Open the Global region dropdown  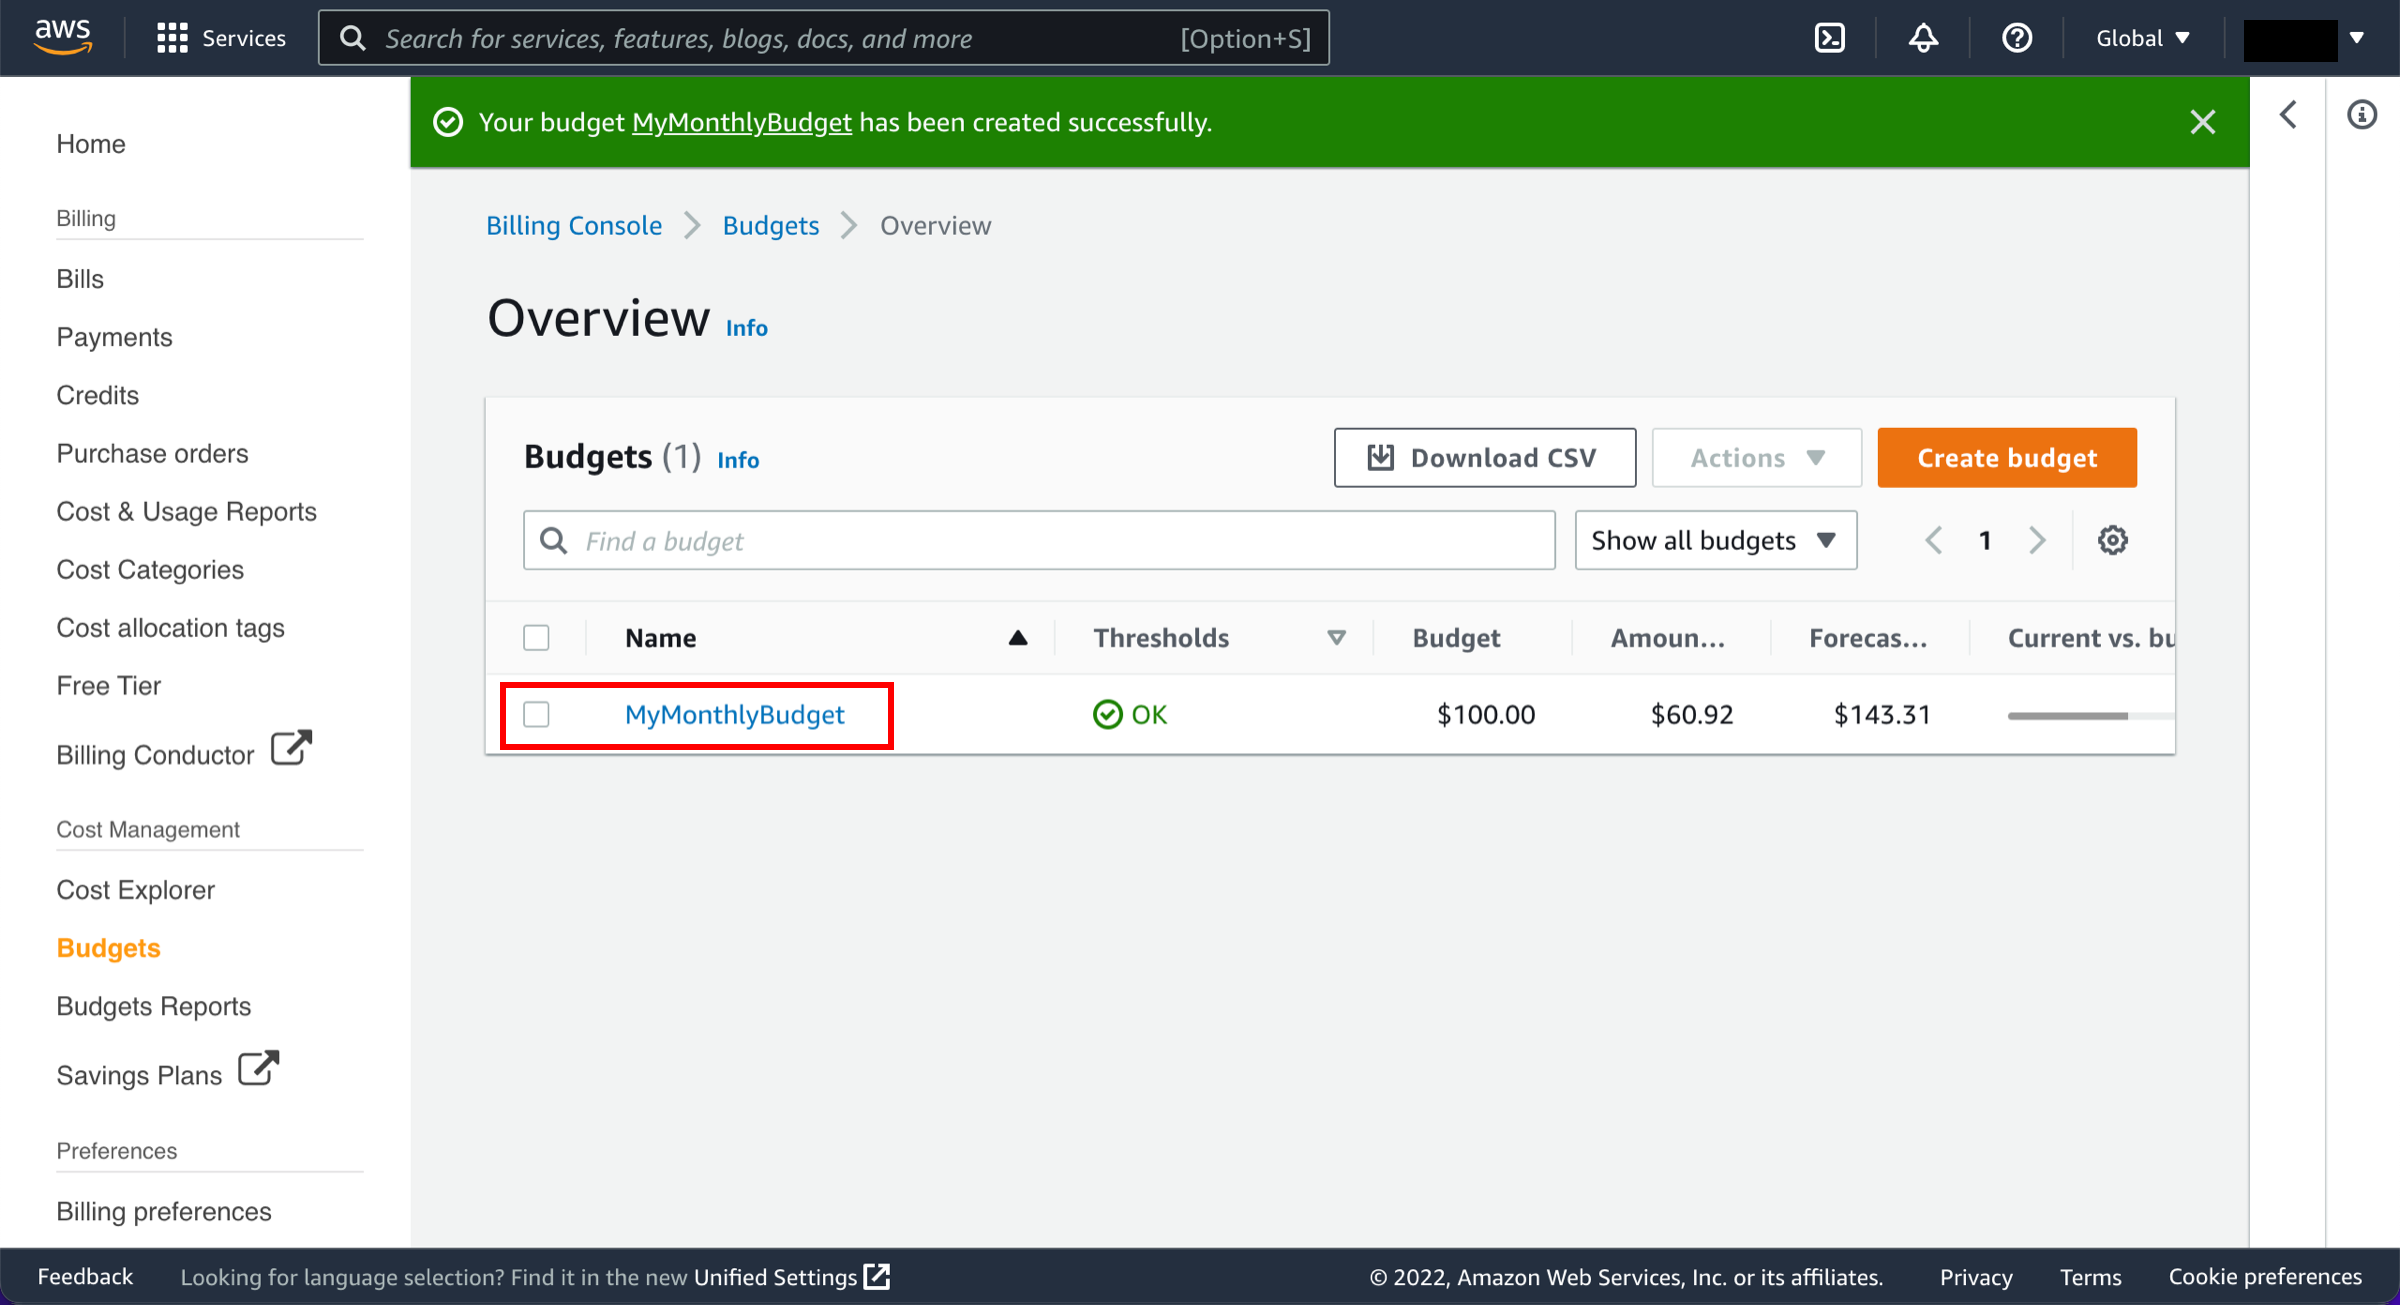(2143, 38)
